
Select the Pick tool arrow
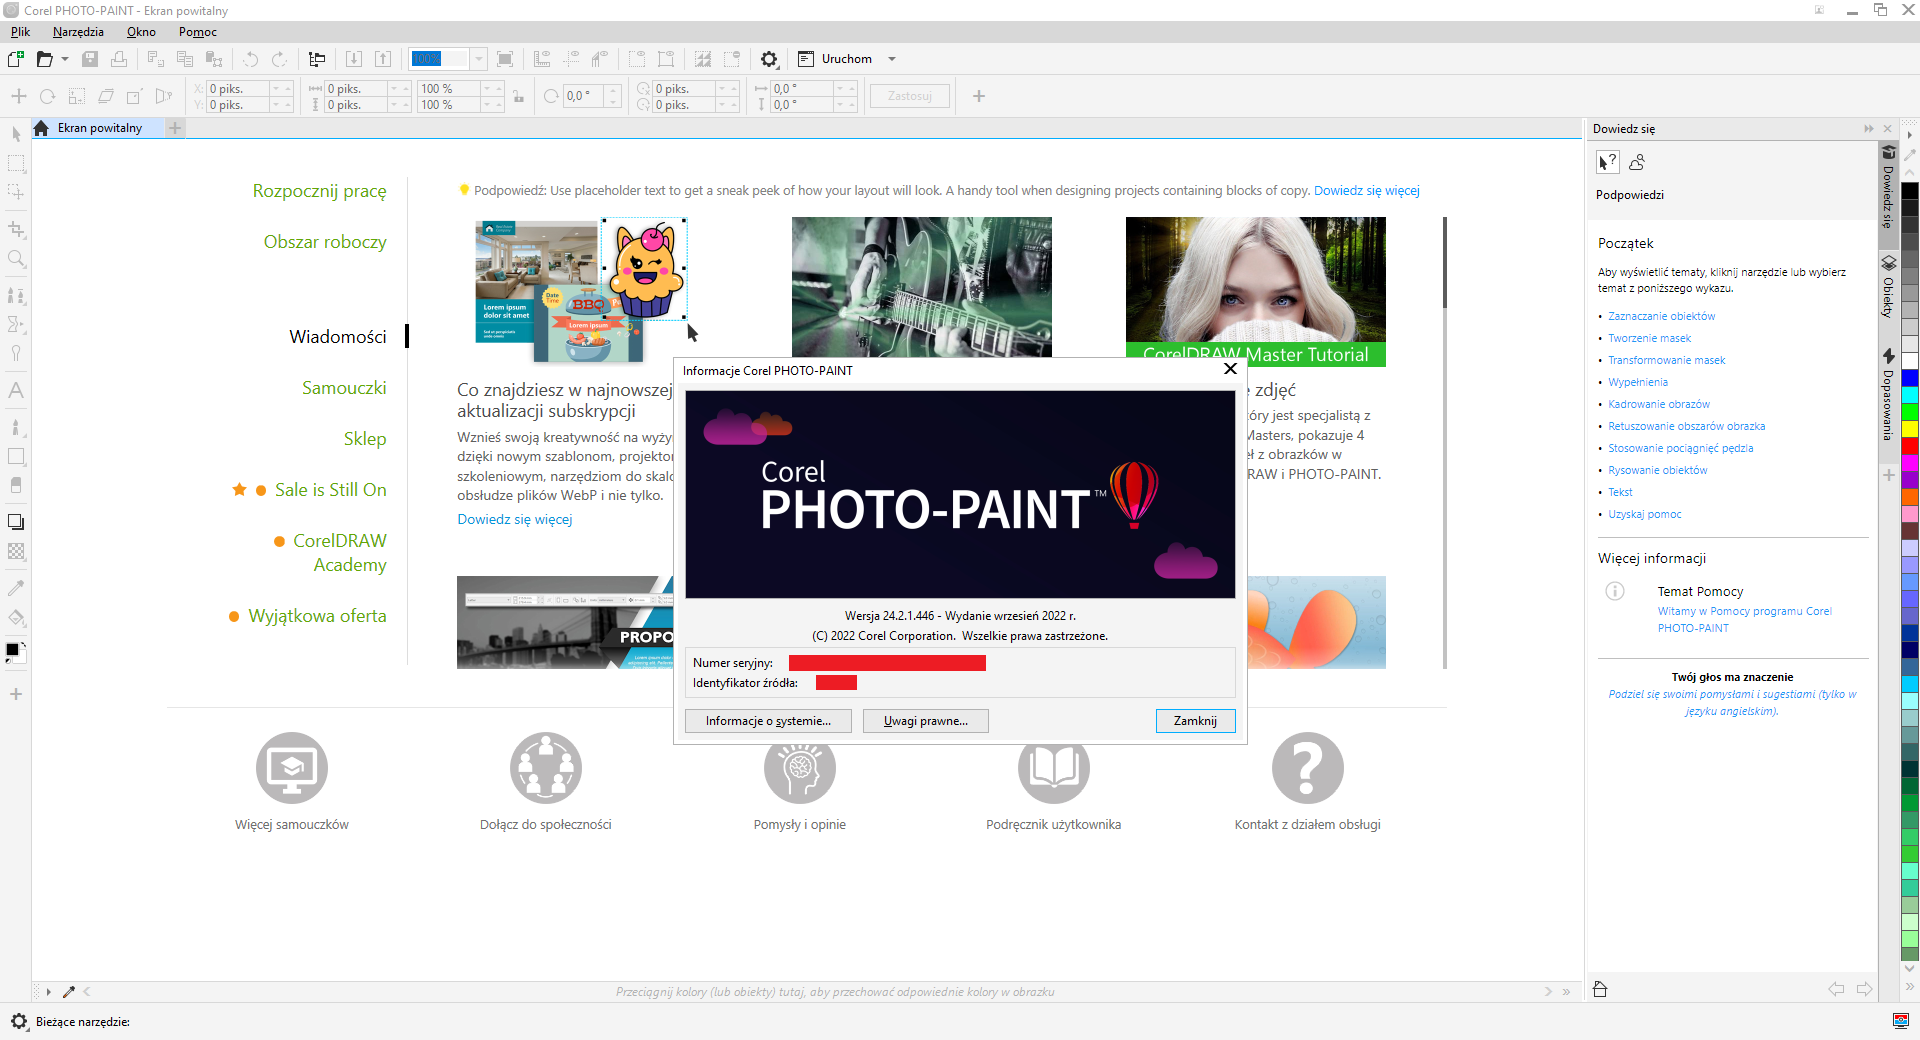[16, 134]
